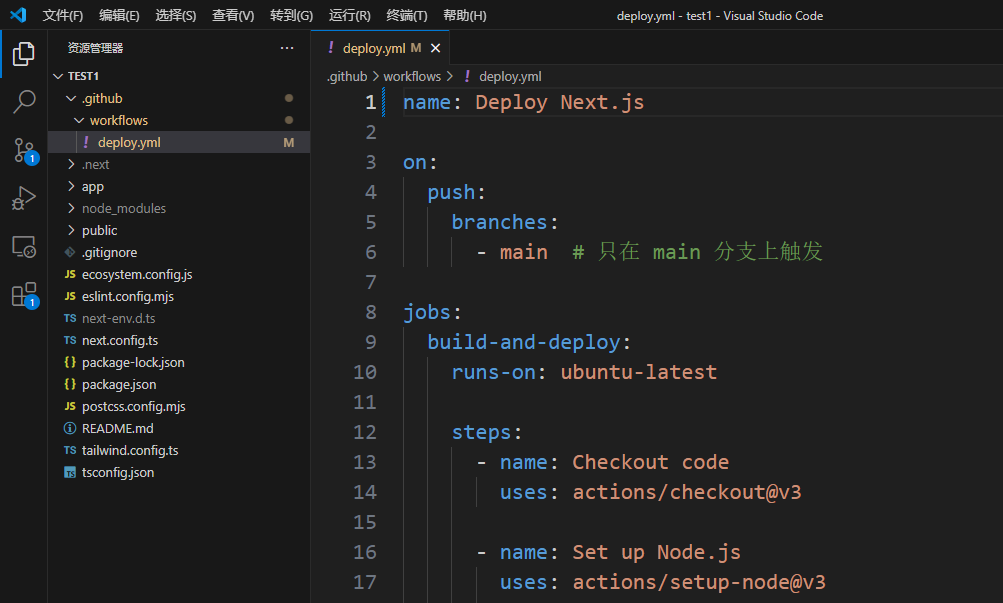The width and height of the screenshot is (1003, 603).
Task: Click the TS icon beside next-env.d.ts
Action: click(x=70, y=318)
